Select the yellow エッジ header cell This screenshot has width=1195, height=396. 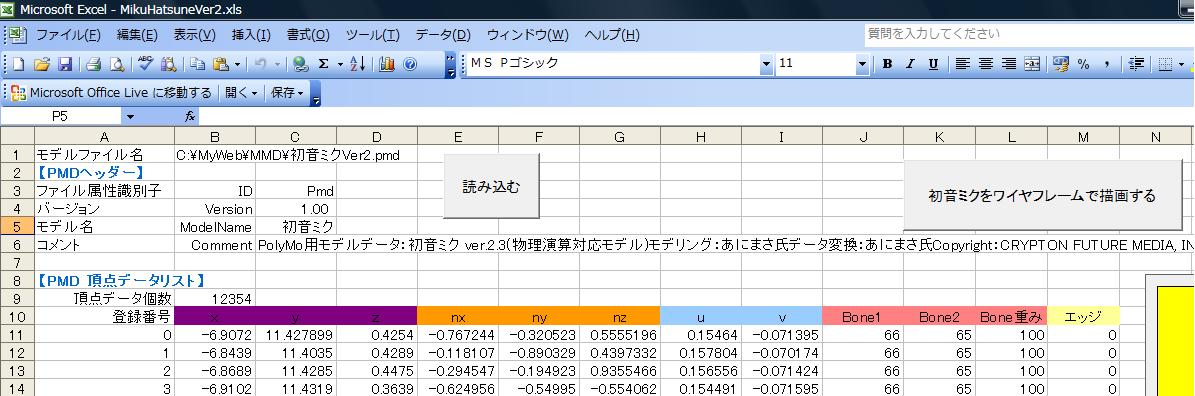(1083, 318)
